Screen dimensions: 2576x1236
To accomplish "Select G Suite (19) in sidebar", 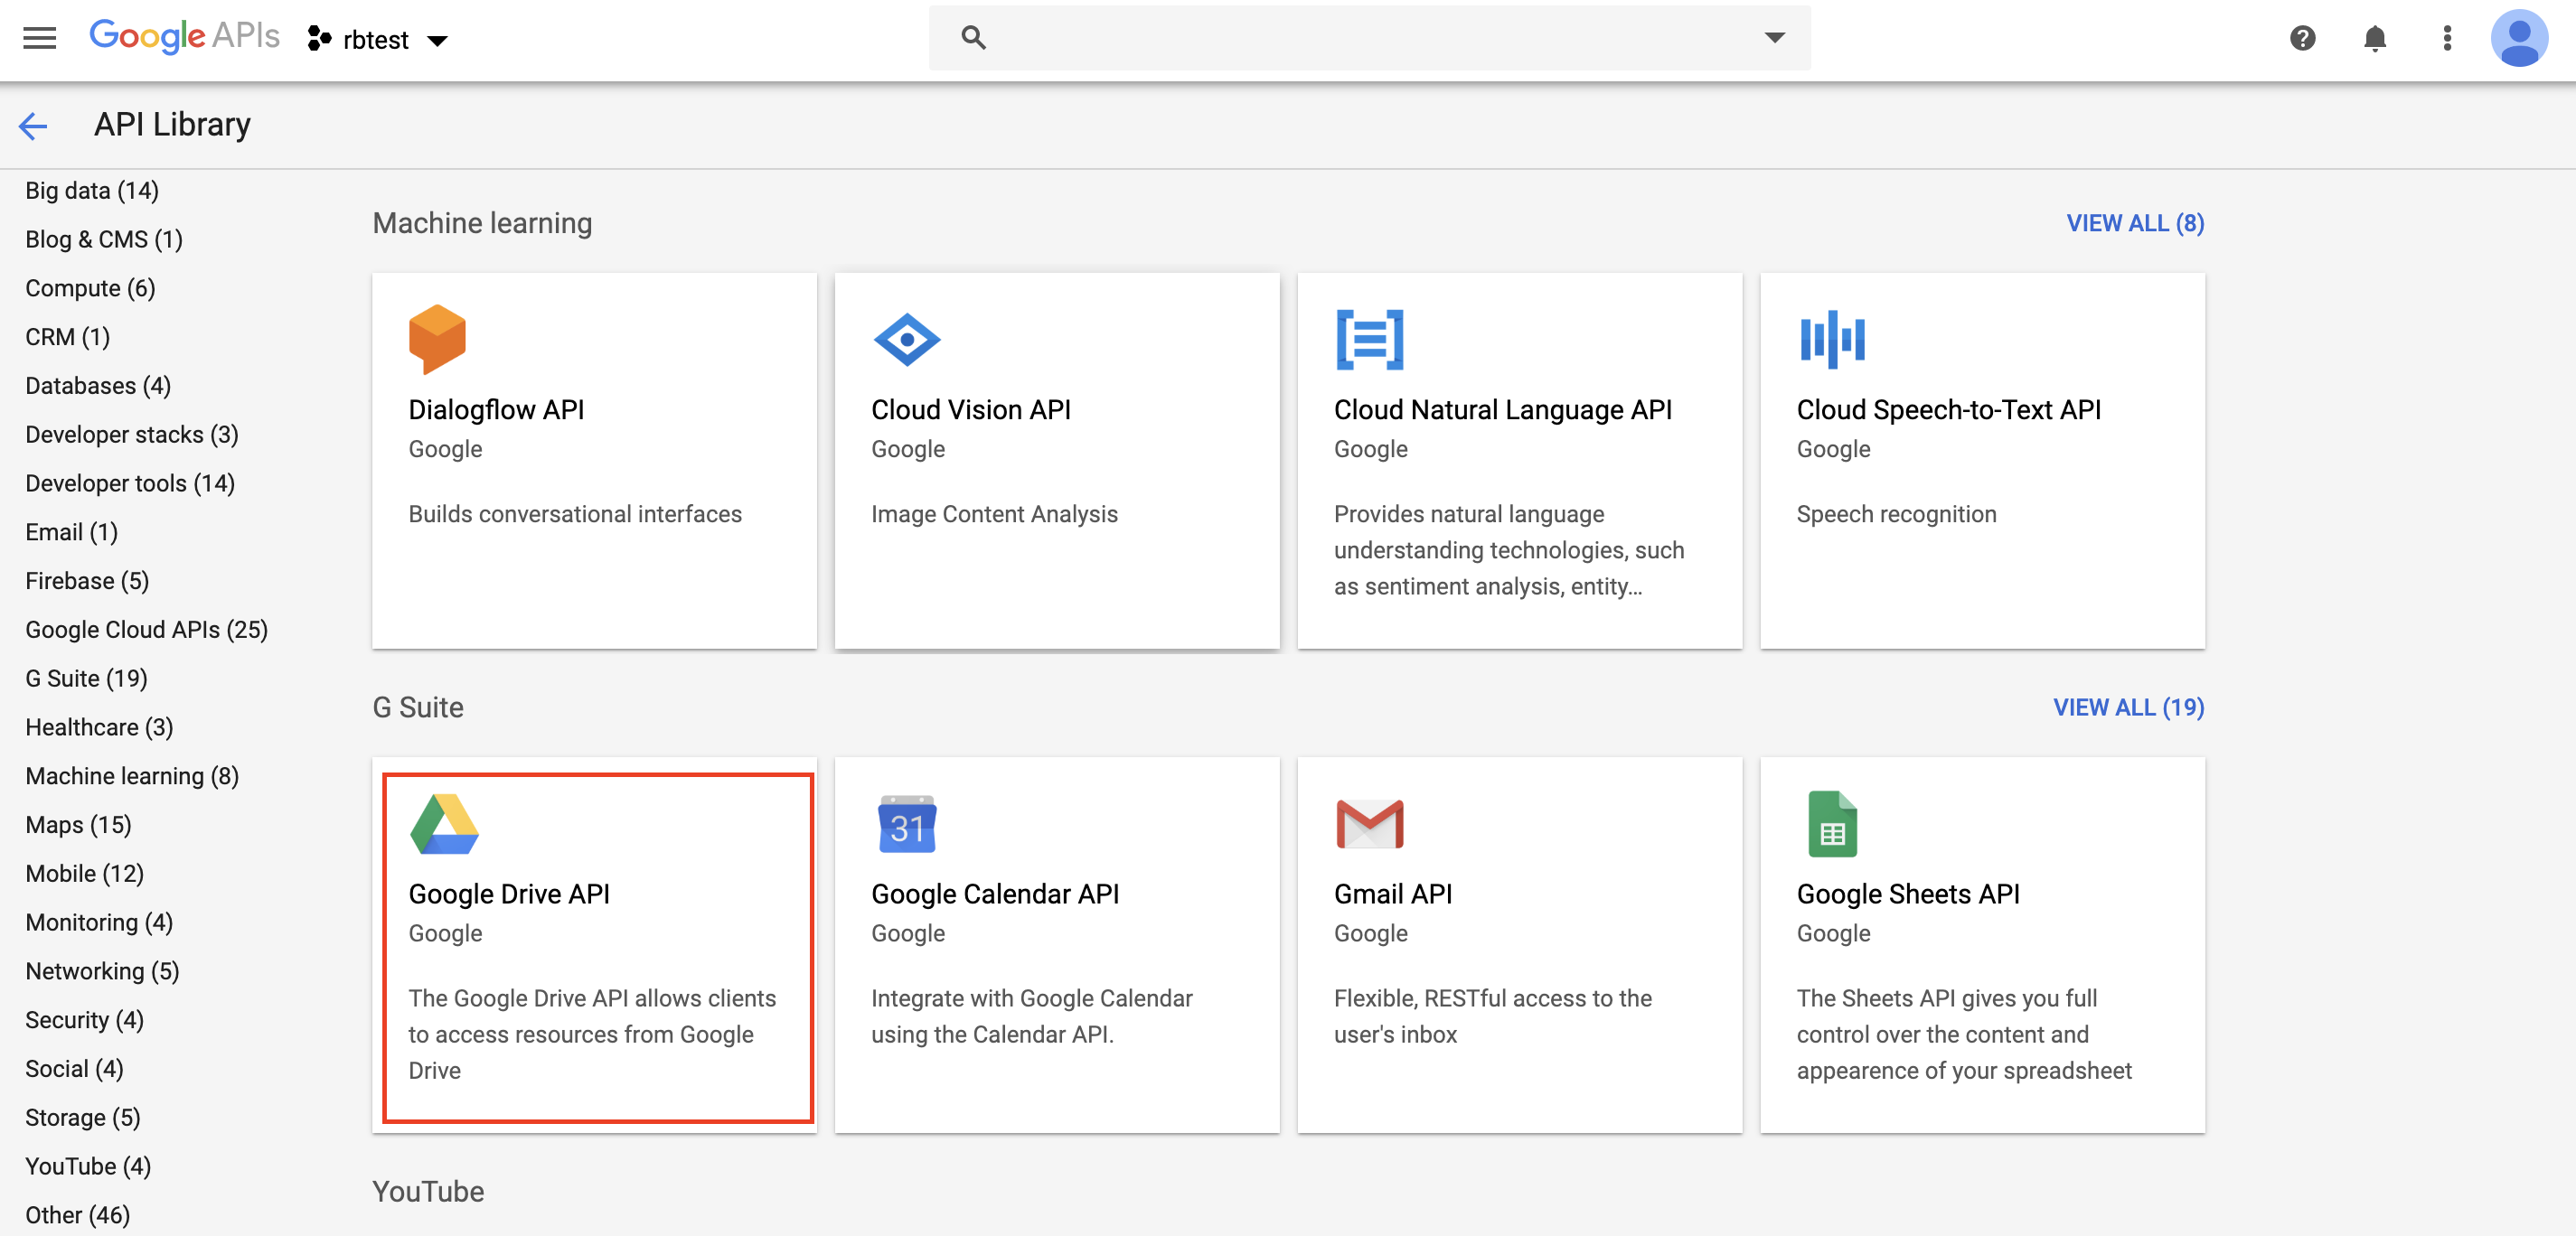I will [86, 679].
